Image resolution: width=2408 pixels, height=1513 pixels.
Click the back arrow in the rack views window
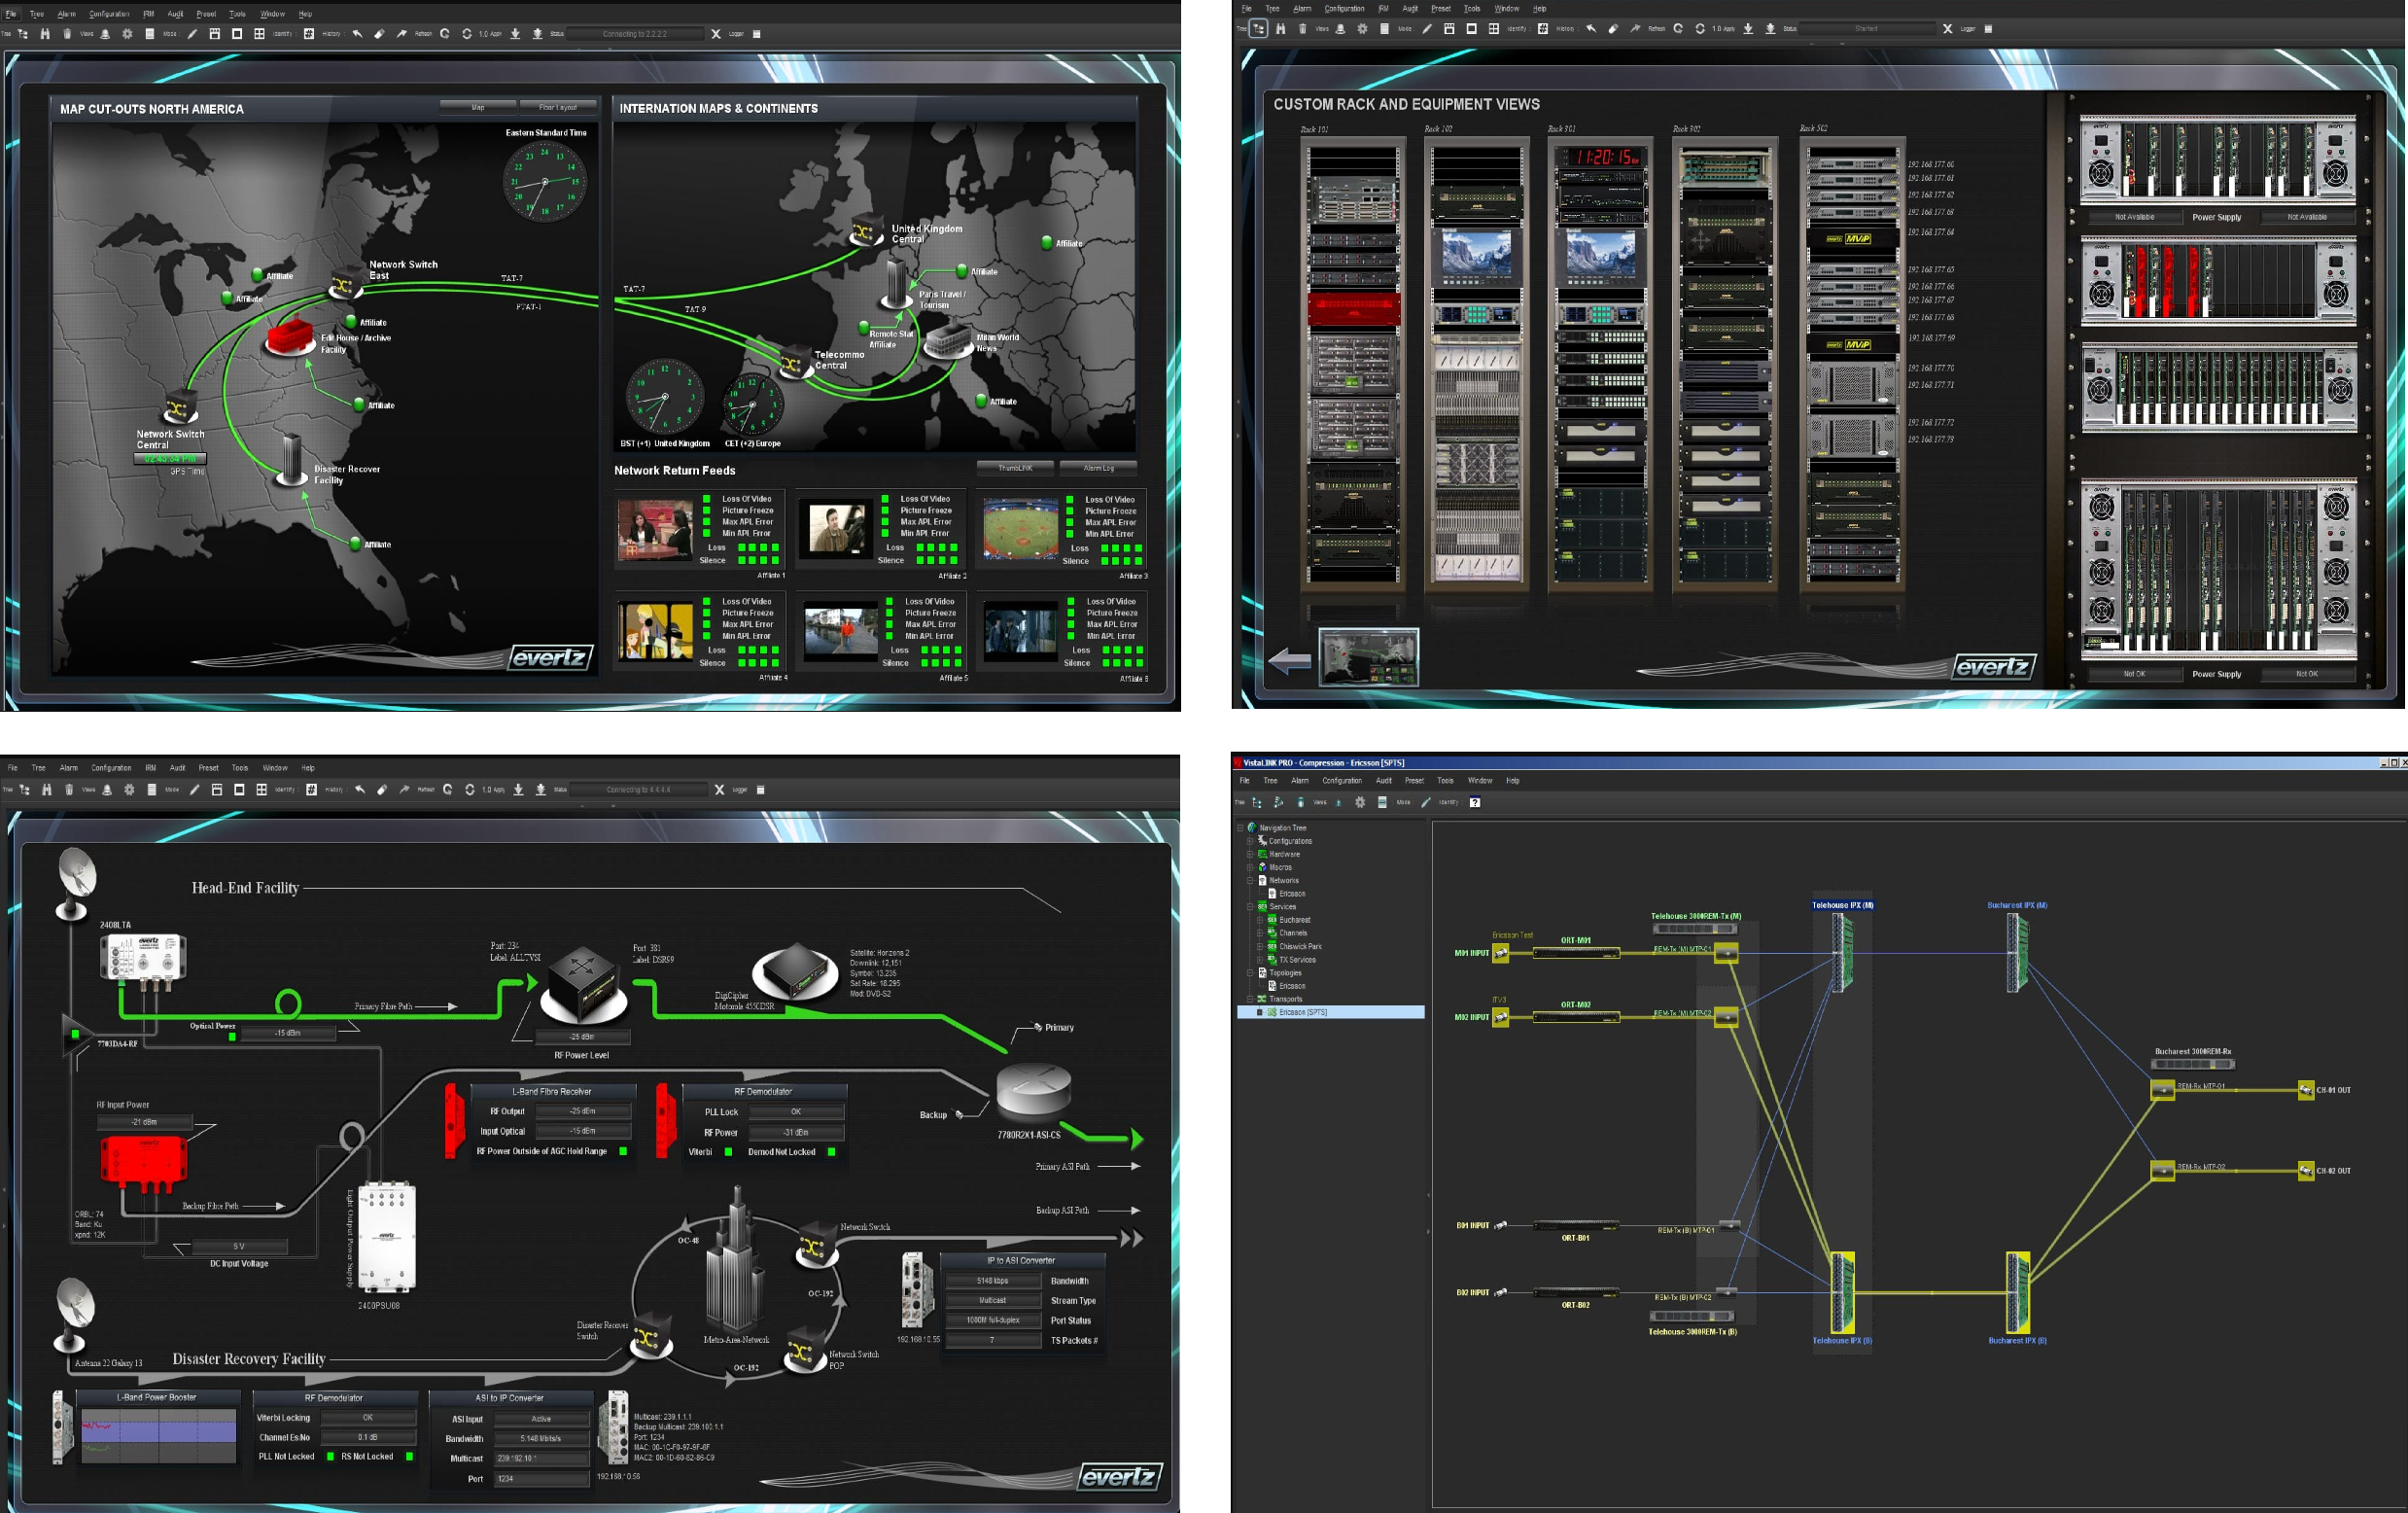click(1289, 660)
